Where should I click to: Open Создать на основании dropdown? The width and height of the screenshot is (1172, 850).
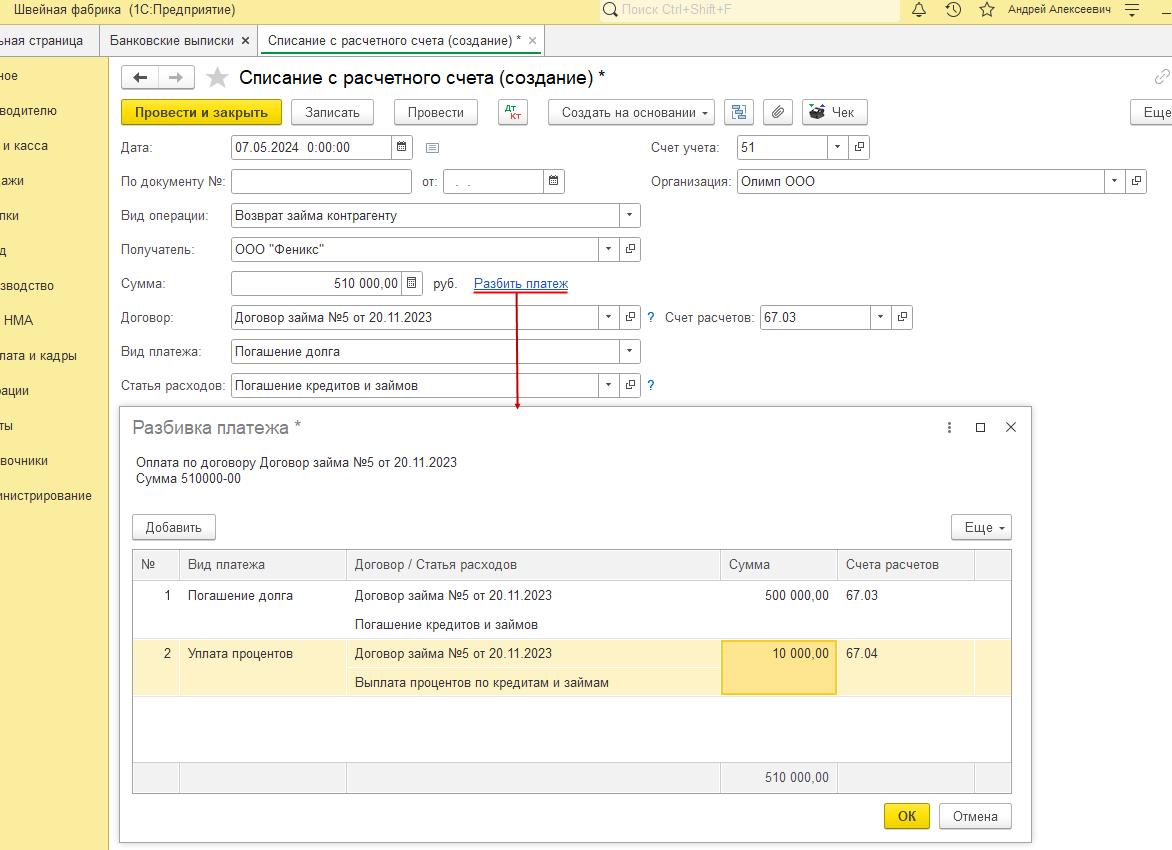tap(631, 112)
